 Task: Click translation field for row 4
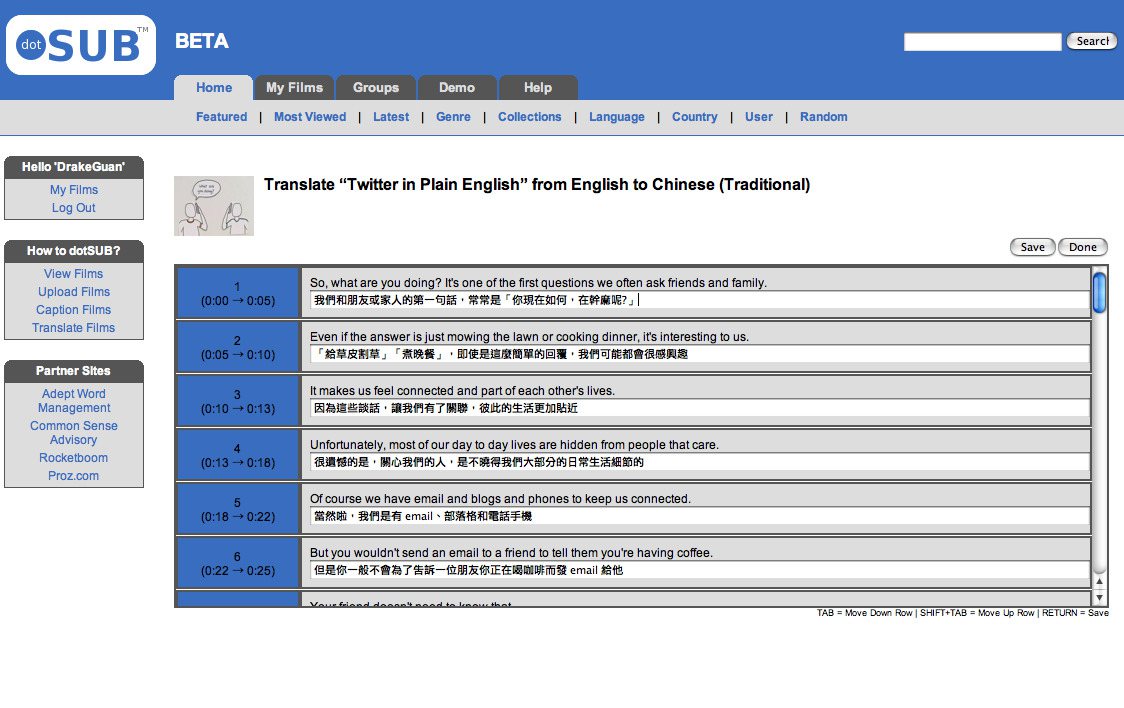(x=700, y=462)
